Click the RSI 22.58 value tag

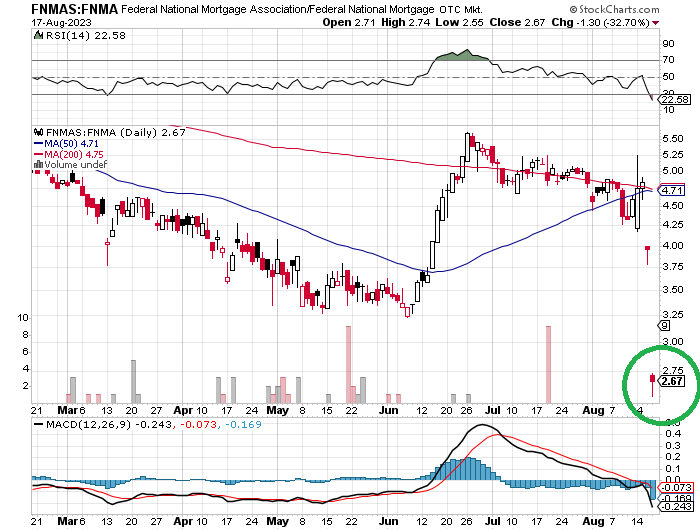[675, 99]
